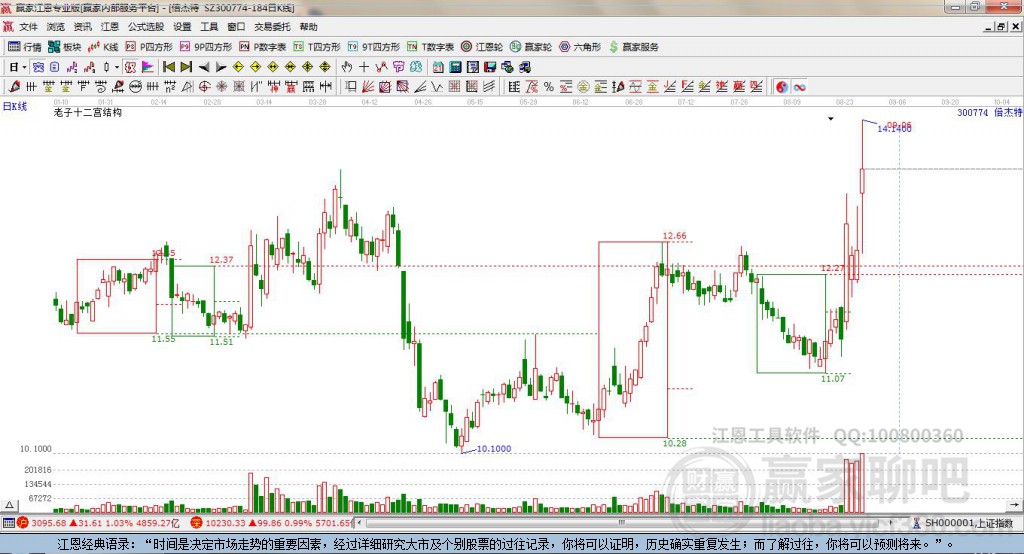Screen dimensions: 1024x554
Task: Toggle the 权 adjusted-price icon
Action: 130,67
